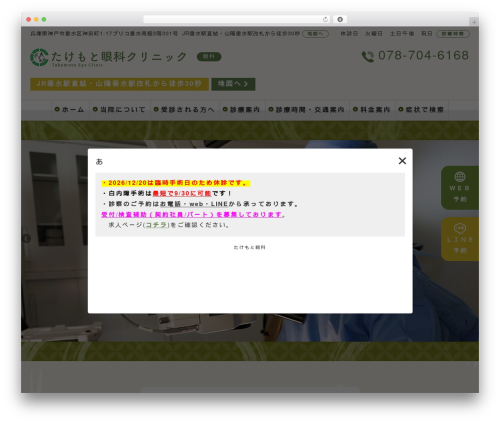This screenshot has height=423, width=500.
Task: Open the 受診される方へ menu item
Action: pos(184,110)
